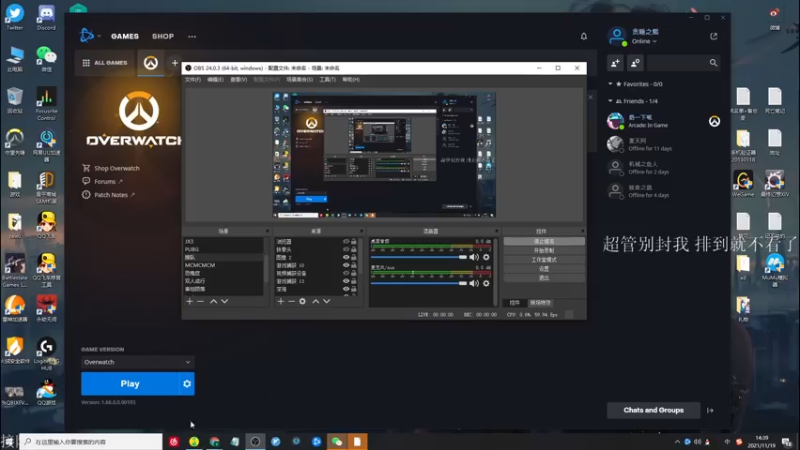Open desktop audio mixer settings gear
Viewport: 800px width, 450px height.
coord(486,257)
